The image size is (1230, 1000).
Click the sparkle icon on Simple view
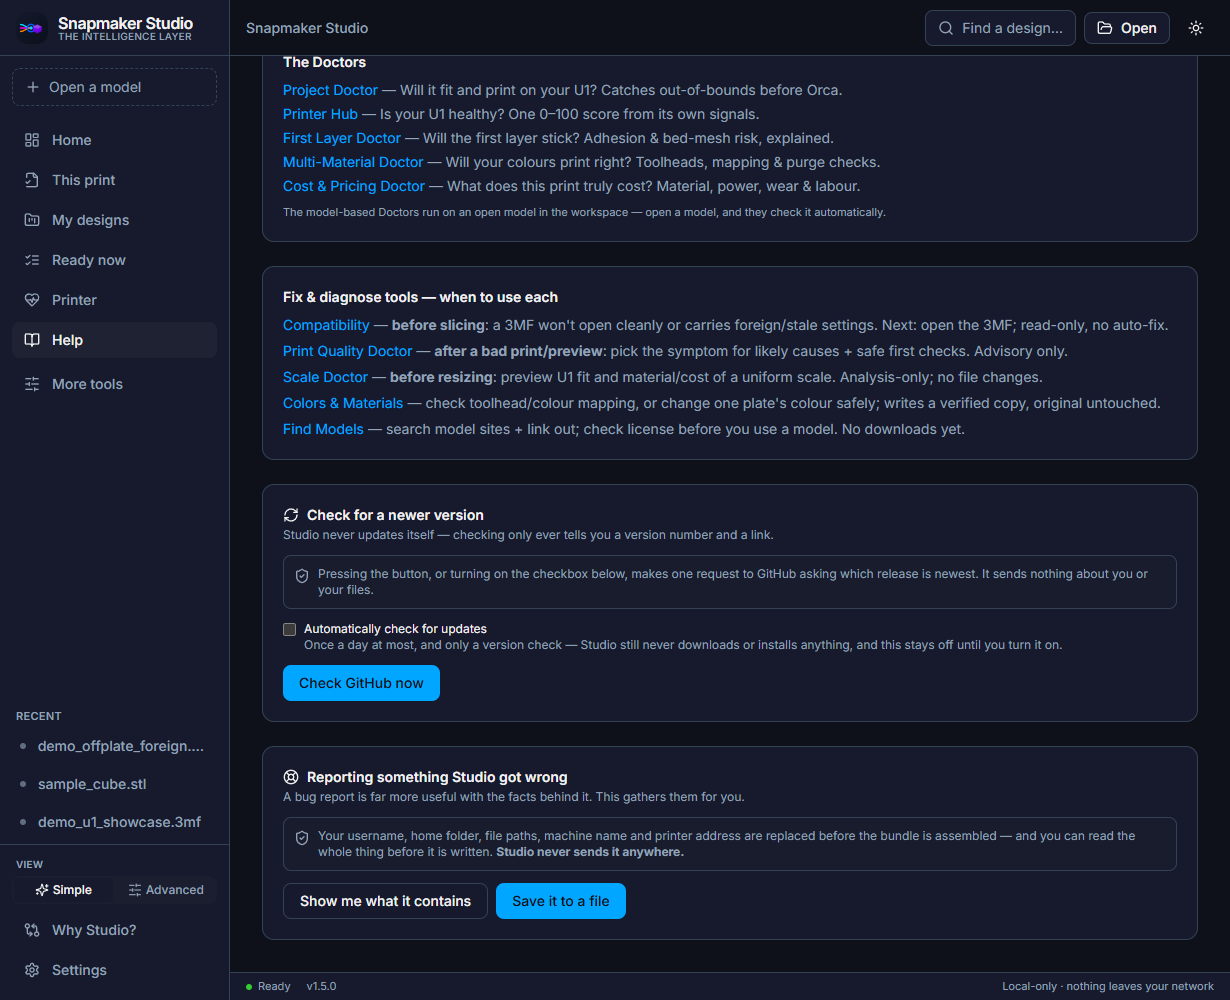(42, 890)
